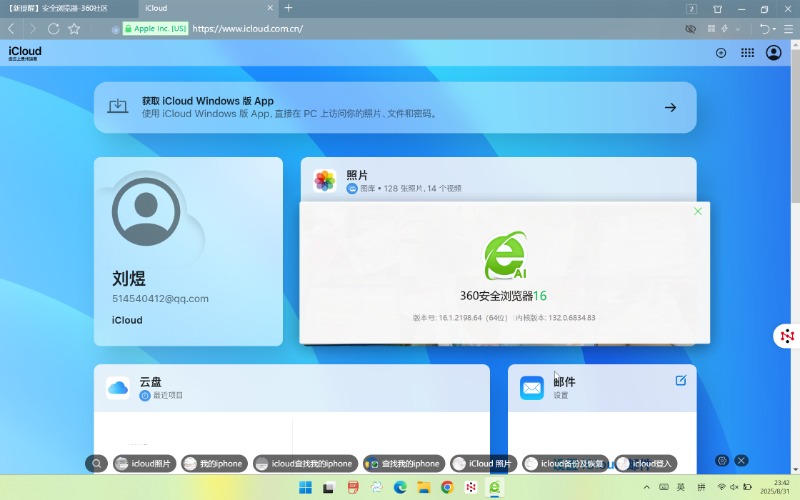Screen dimensions: 800x500
Task: Click the arrow on Get iCloud Windows App banner
Action: (x=671, y=108)
